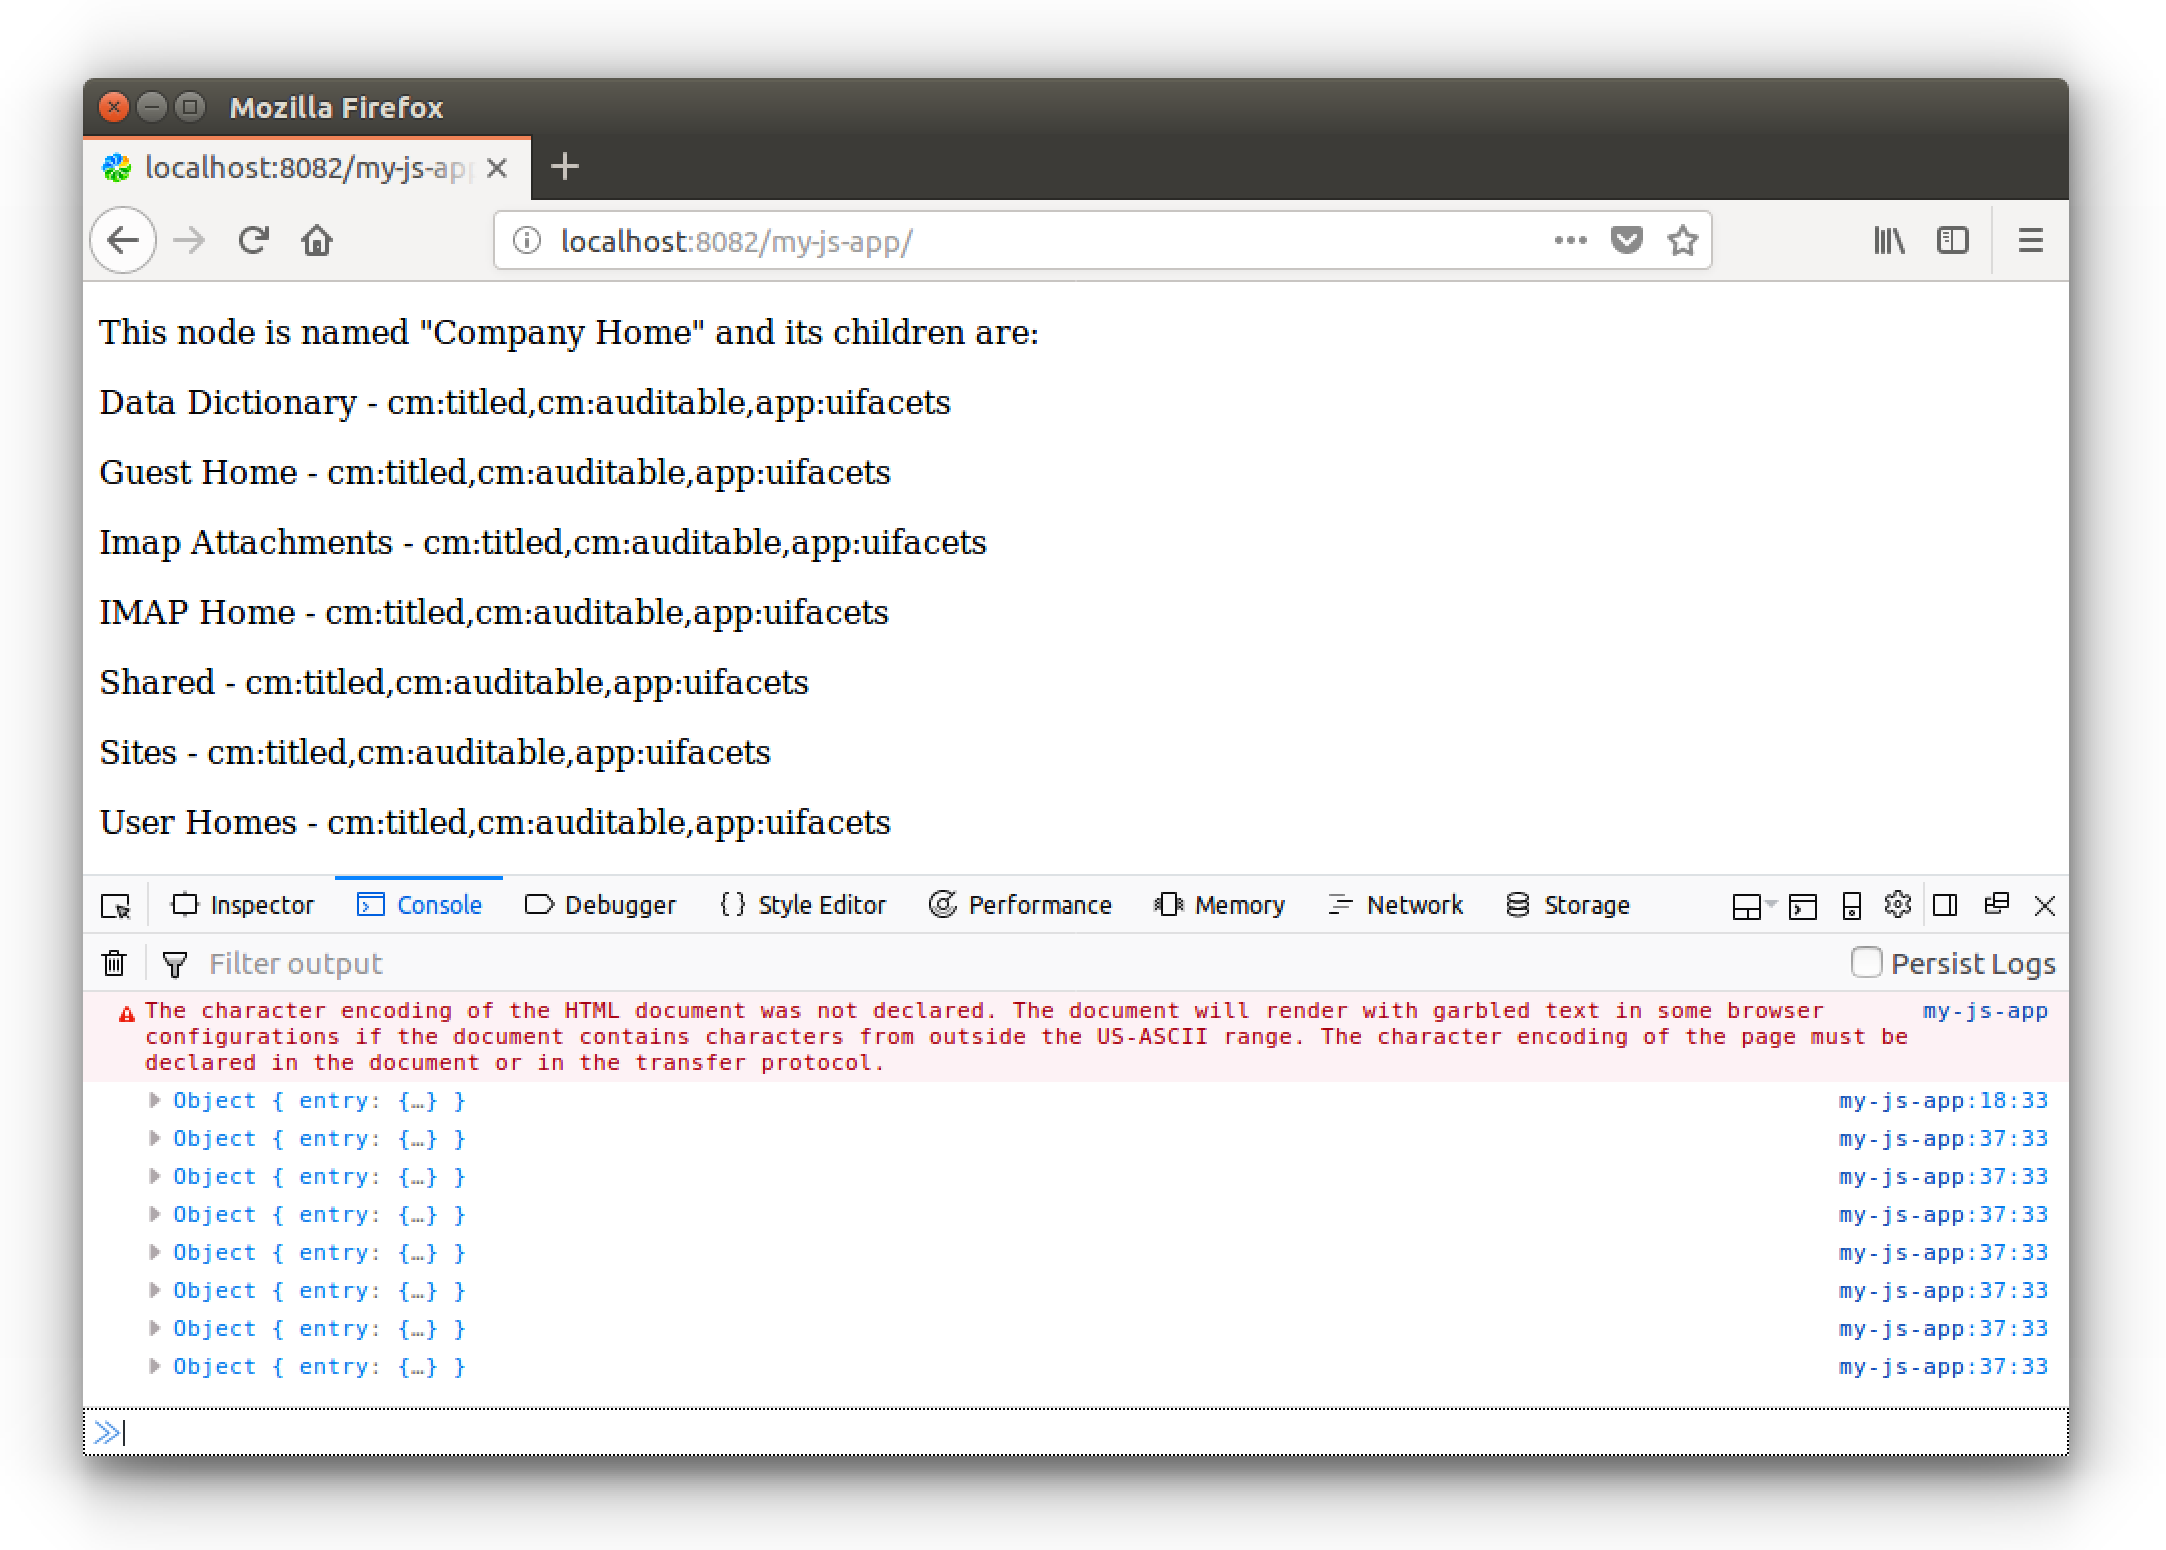This screenshot has width=2166, height=1550.
Task: Open the Library bookshelf icon
Action: (x=1889, y=240)
